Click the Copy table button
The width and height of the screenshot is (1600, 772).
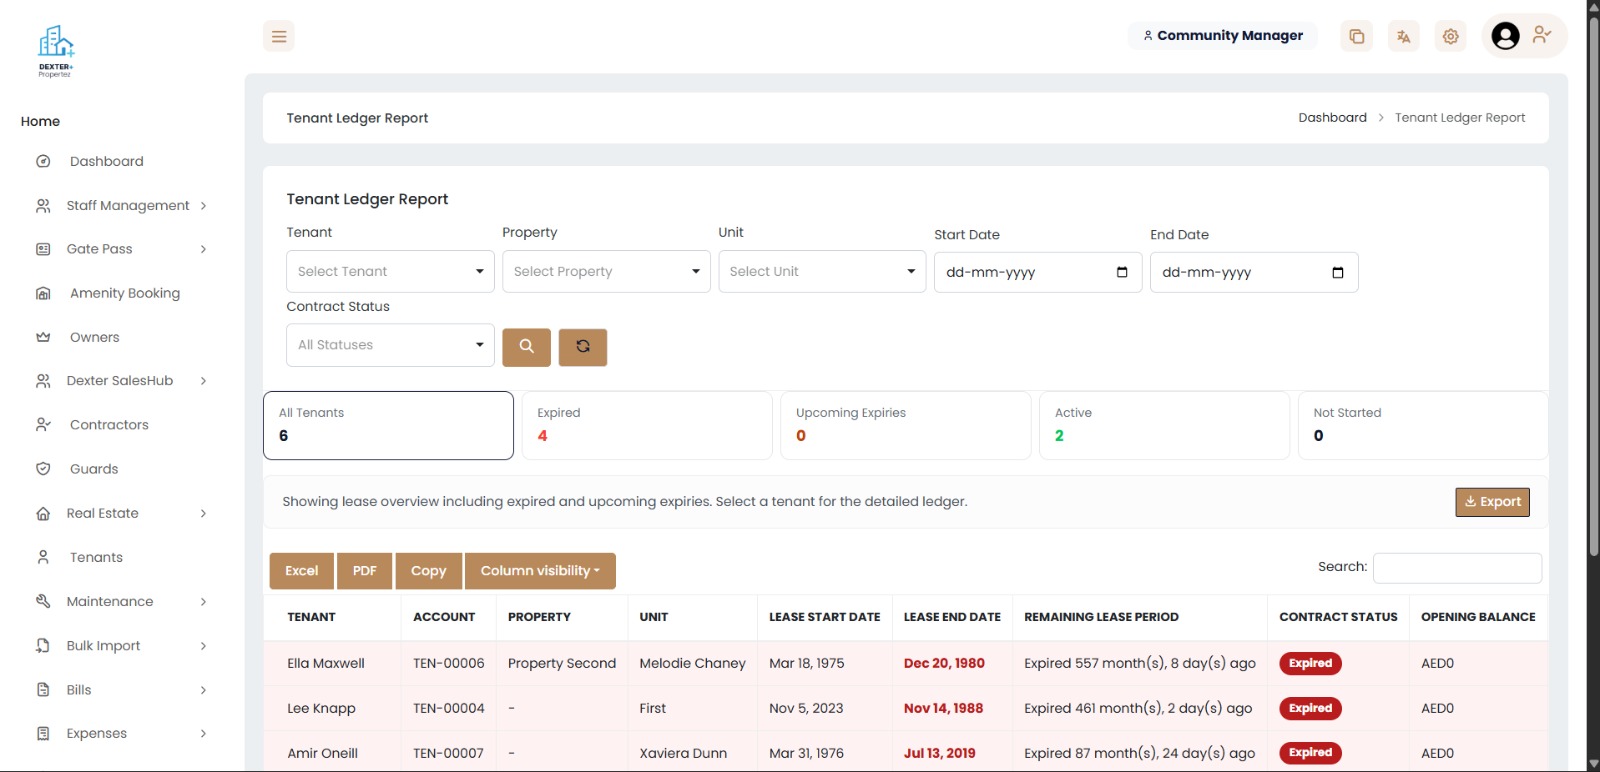(x=429, y=571)
